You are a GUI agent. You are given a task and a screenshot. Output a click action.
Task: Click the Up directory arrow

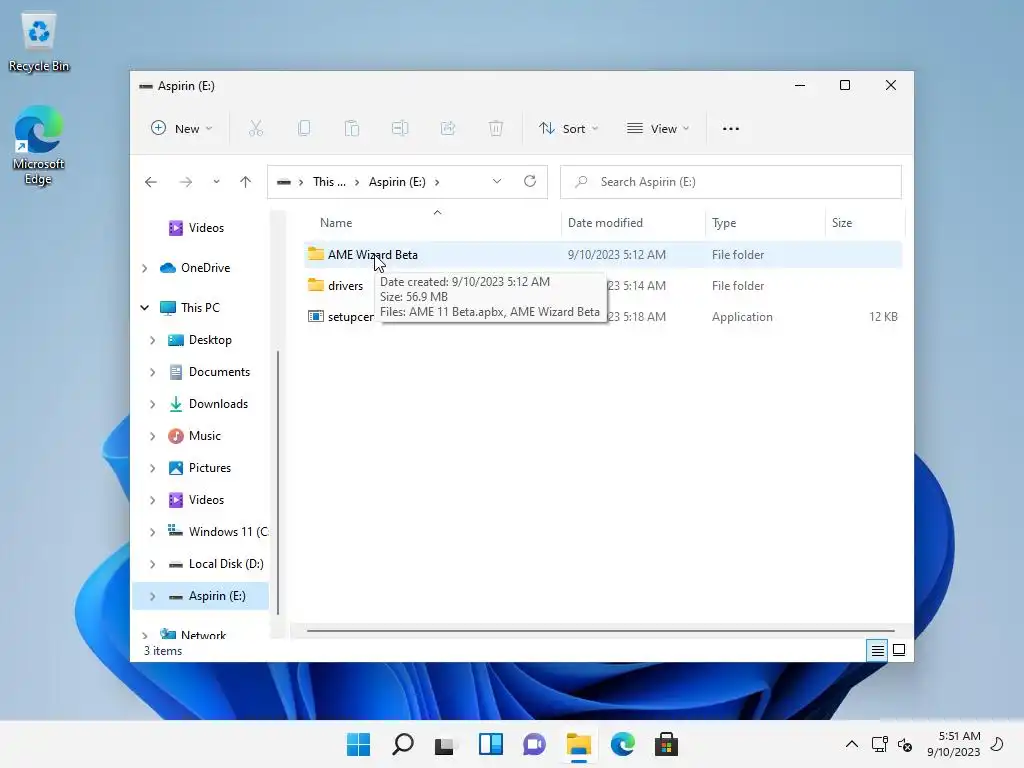[x=246, y=182]
